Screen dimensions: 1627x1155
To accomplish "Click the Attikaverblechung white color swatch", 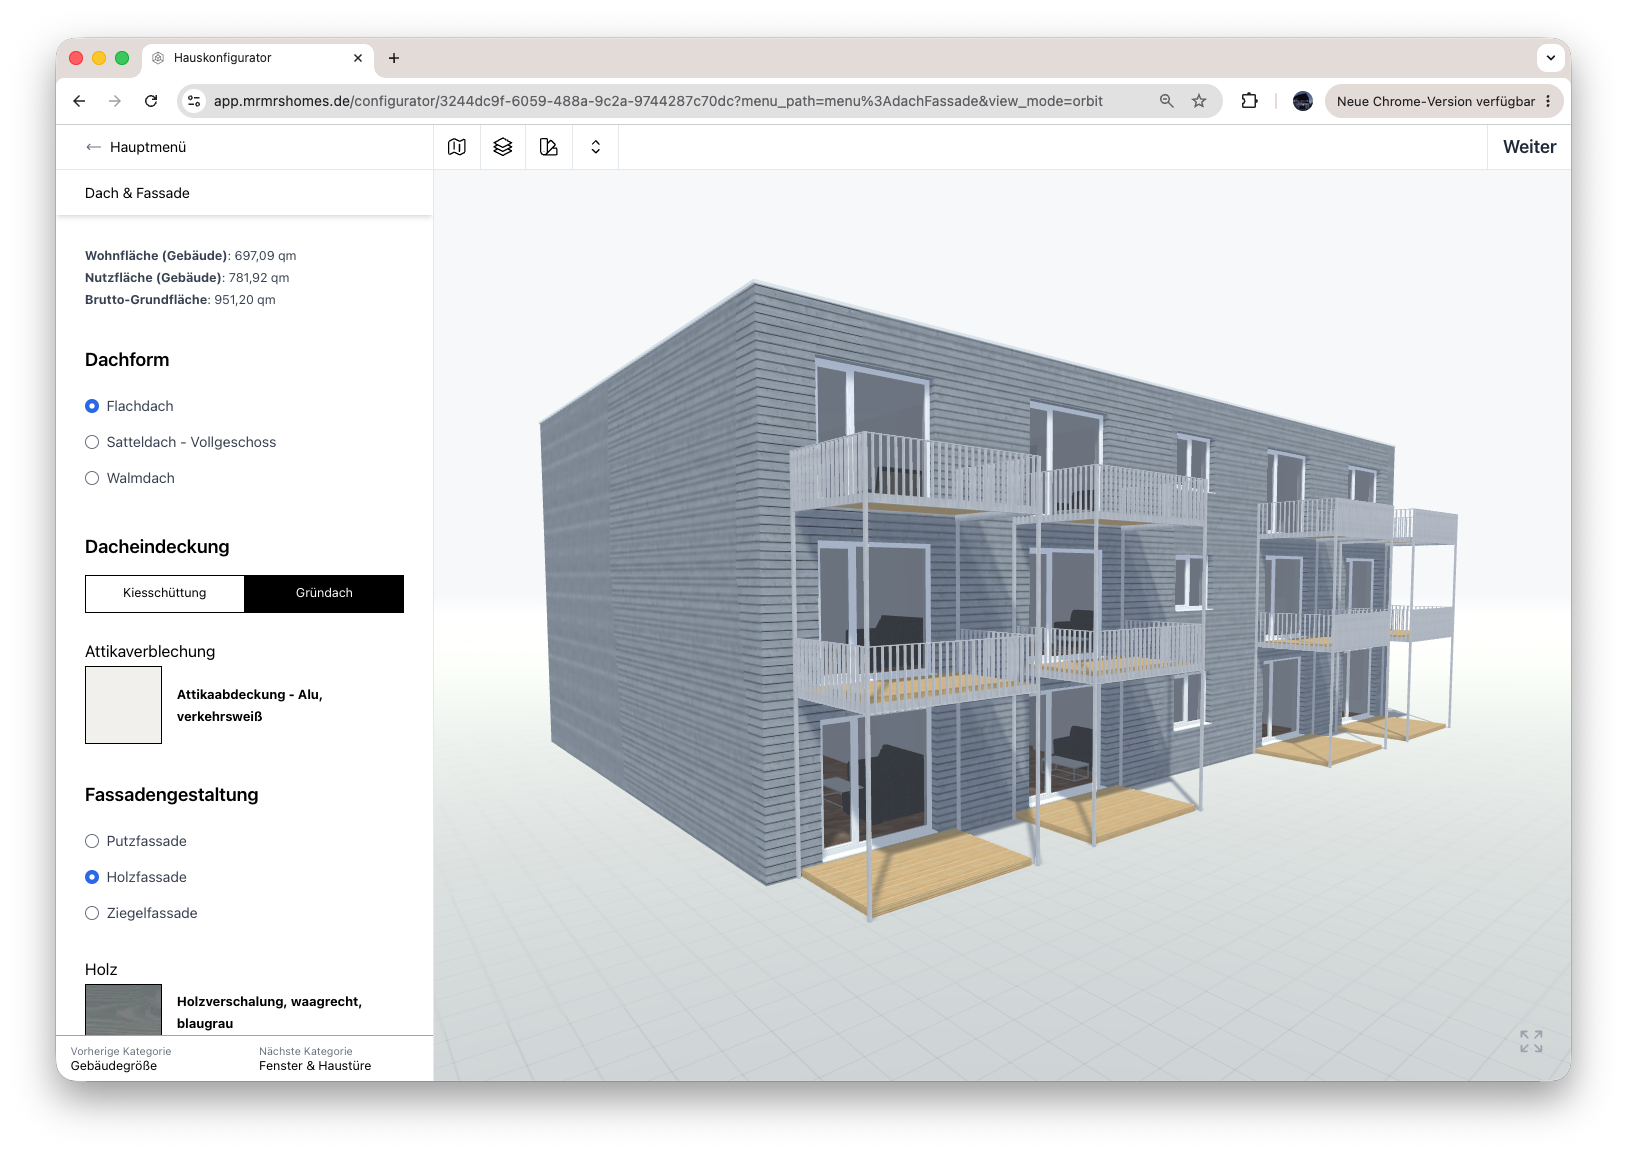I will pos(123,705).
